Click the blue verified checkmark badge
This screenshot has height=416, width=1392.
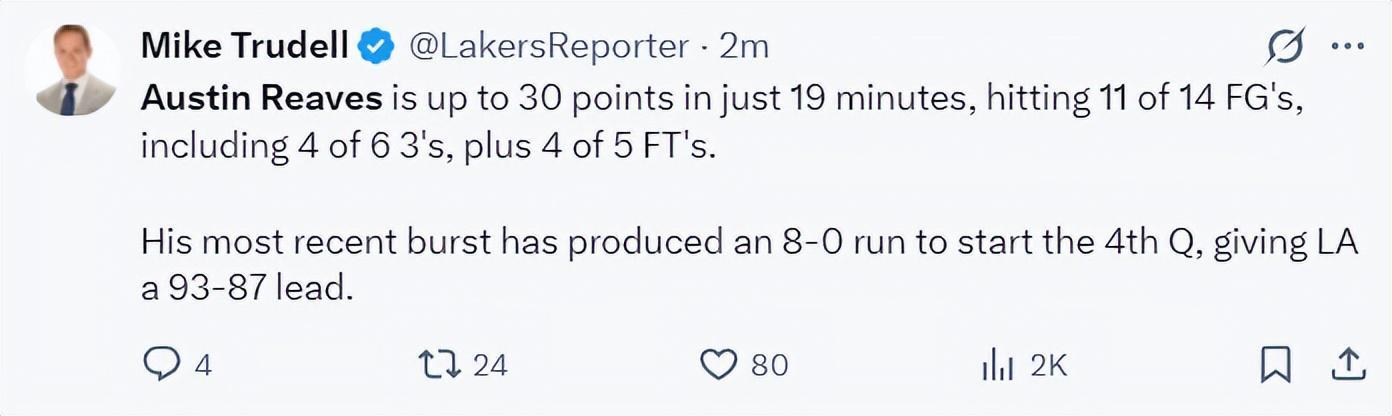tap(376, 47)
